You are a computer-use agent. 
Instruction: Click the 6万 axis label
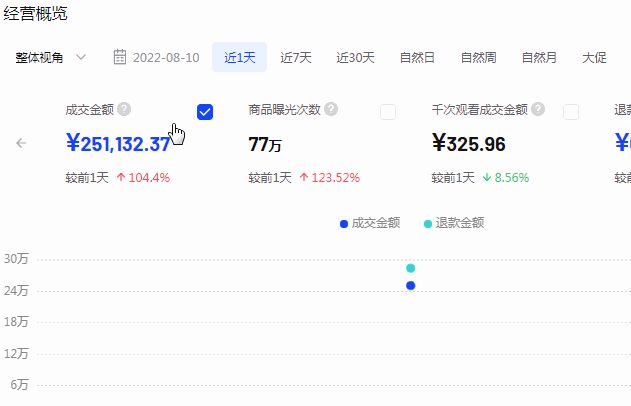coord(19,385)
